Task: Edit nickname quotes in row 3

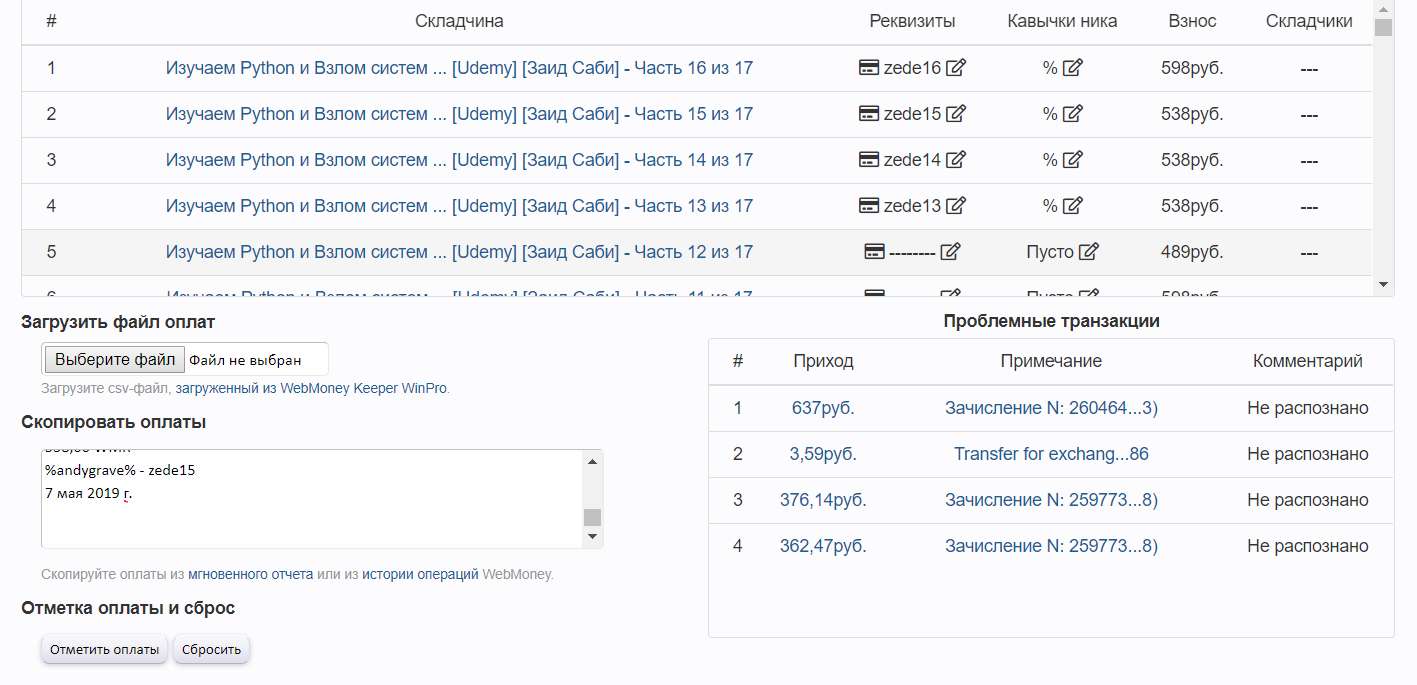Action: 1073,160
